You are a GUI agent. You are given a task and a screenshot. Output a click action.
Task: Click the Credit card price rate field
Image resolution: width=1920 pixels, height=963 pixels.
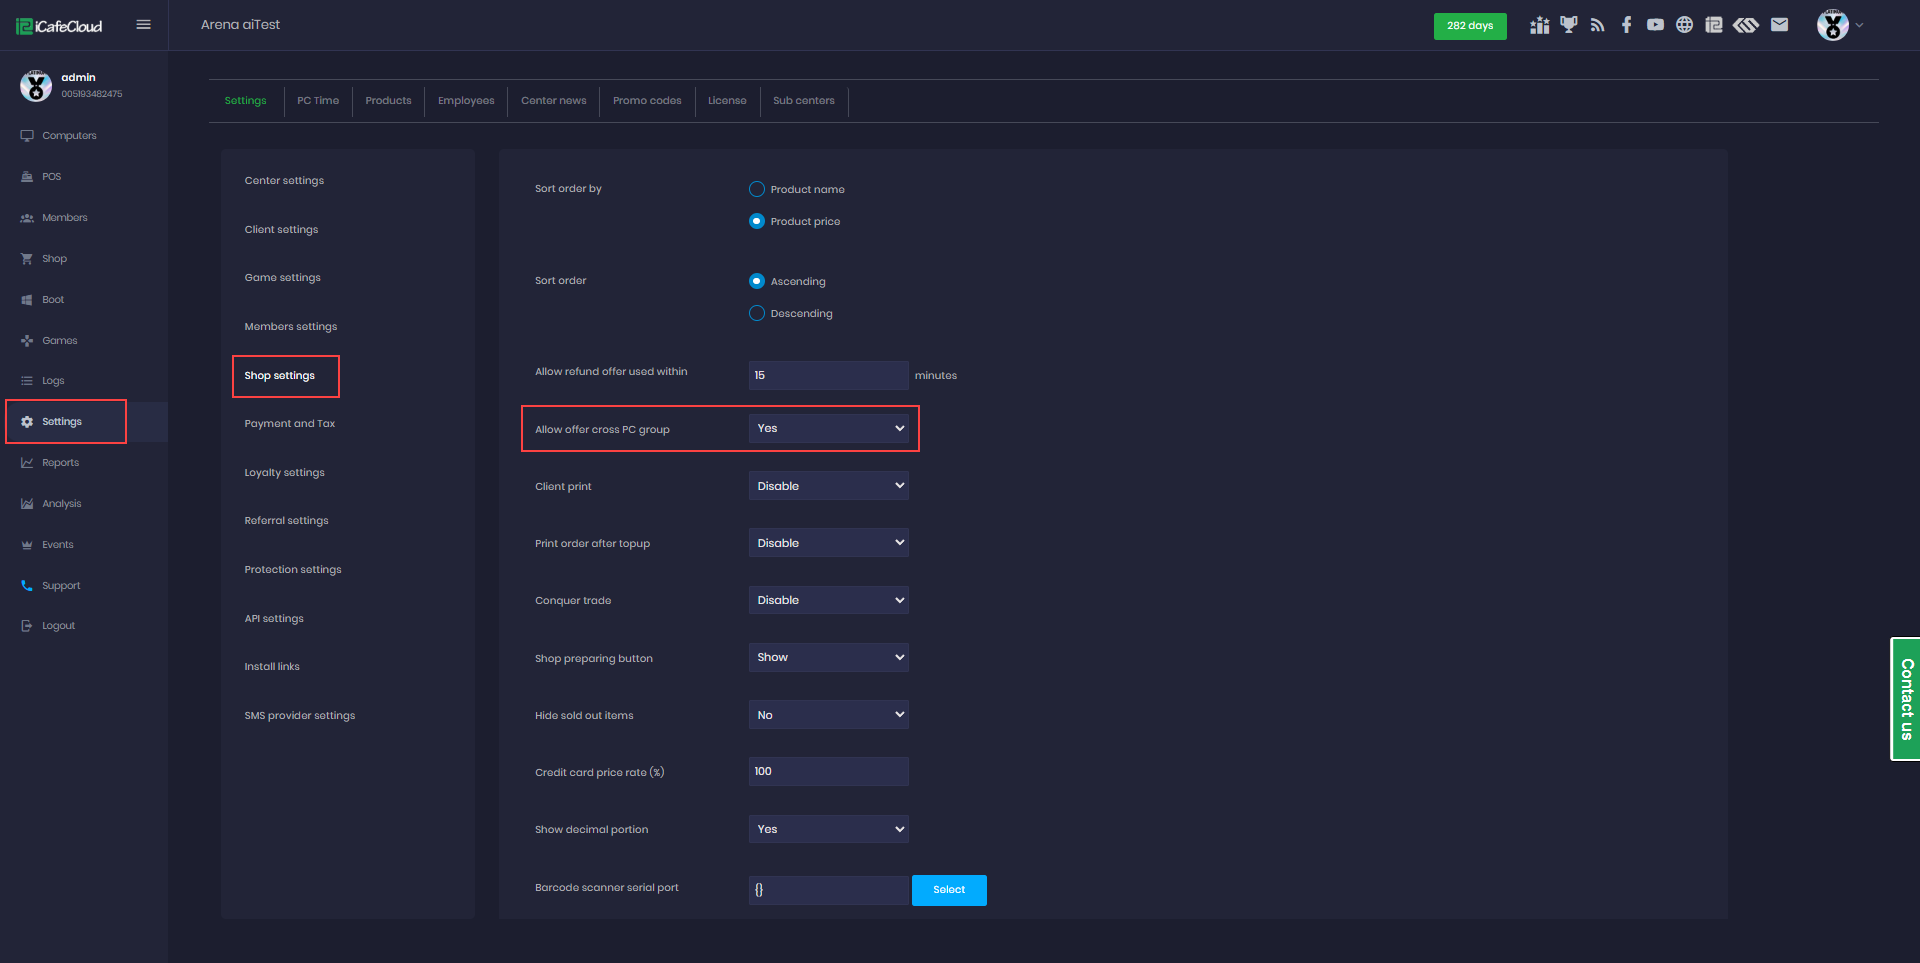[x=828, y=771]
